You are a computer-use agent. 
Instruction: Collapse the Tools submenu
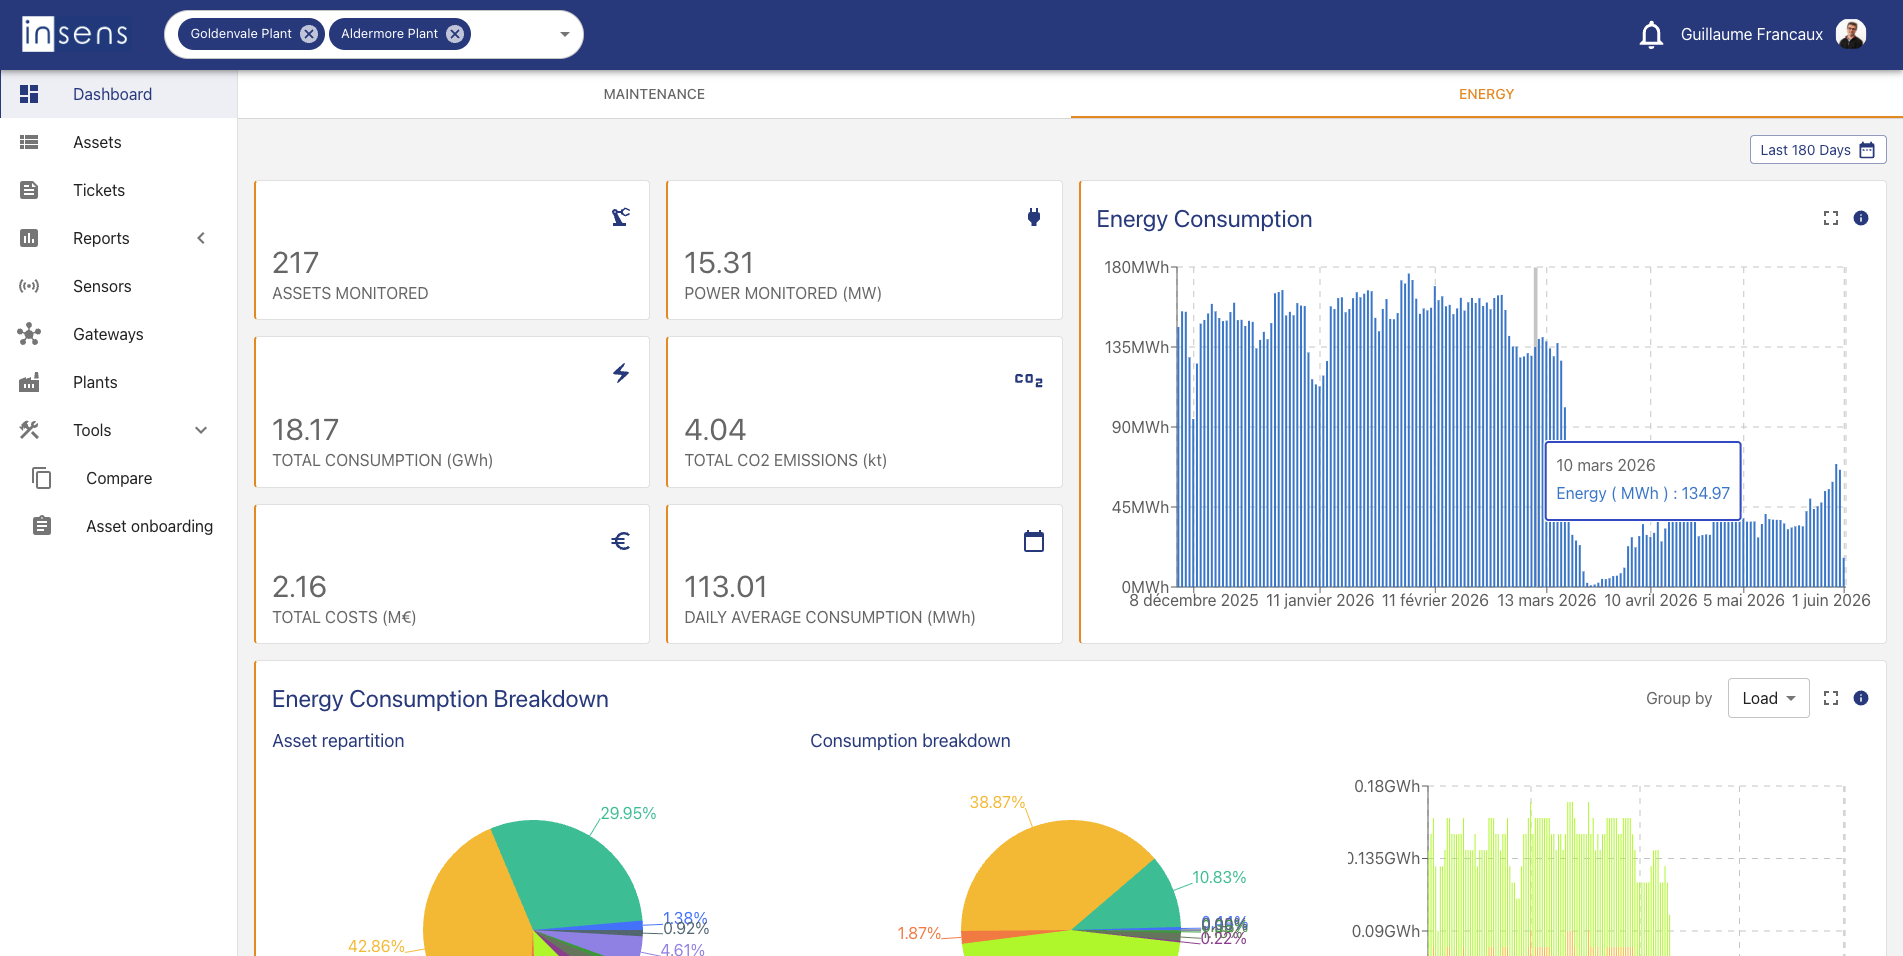coord(201,430)
